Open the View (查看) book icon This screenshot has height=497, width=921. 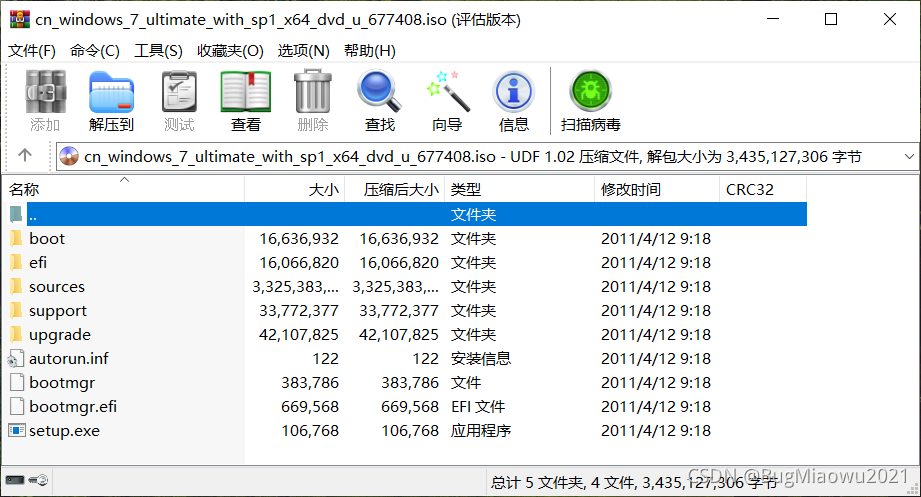coord(246,91)
